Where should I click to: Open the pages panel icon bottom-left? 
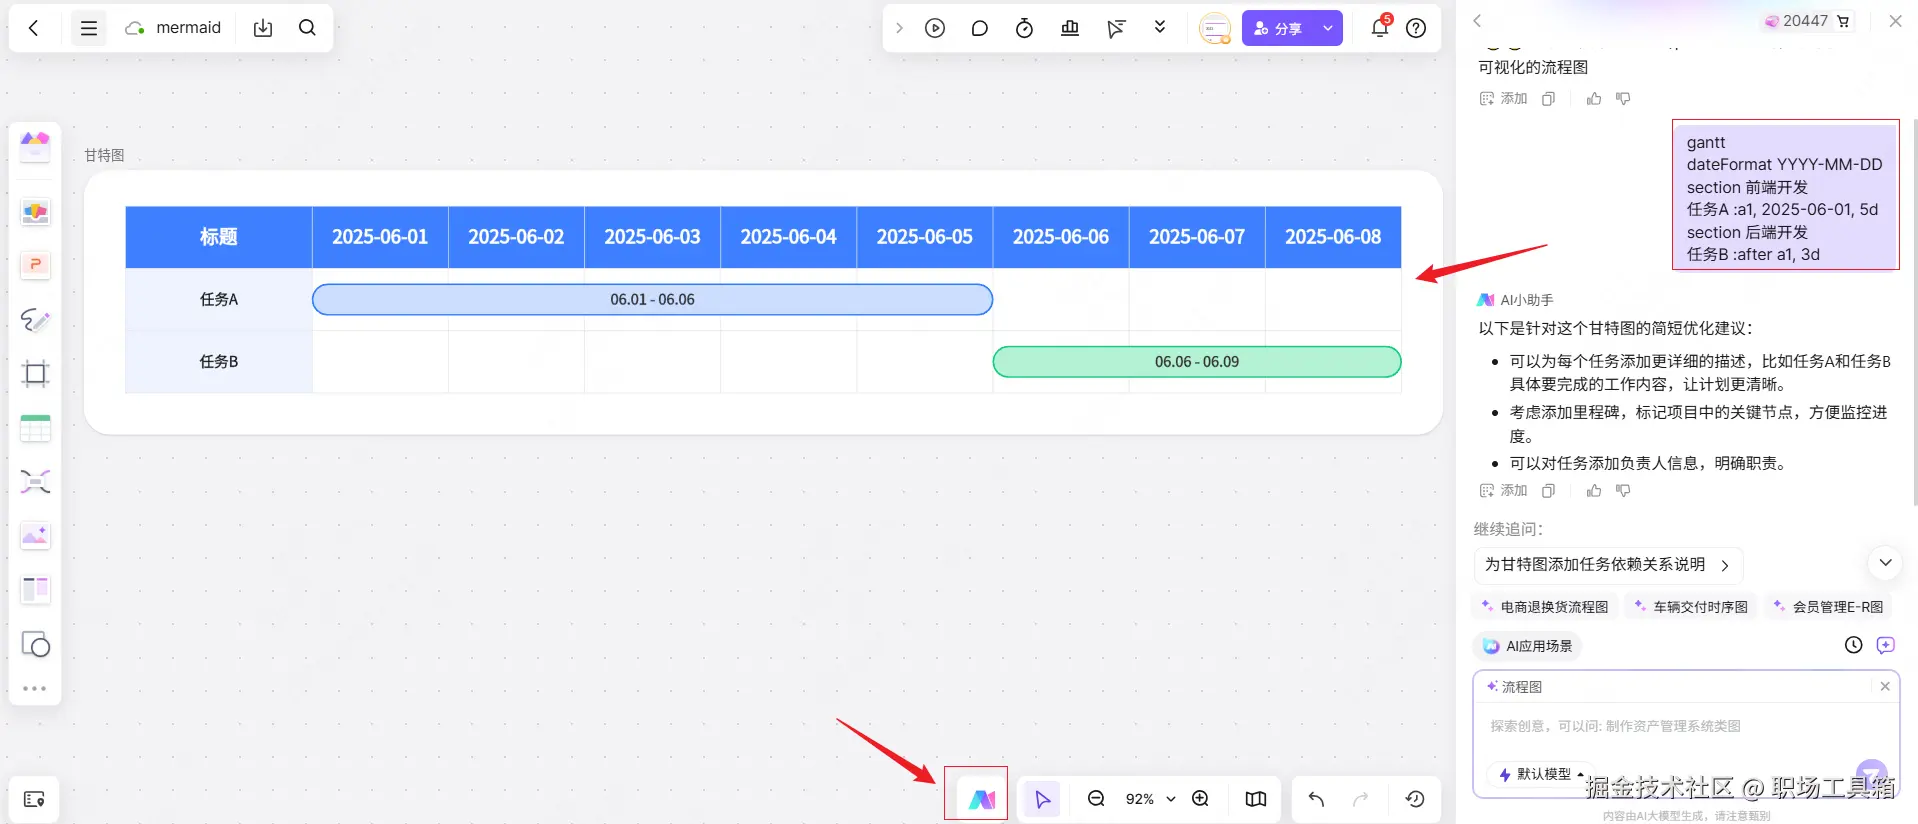click(34, 799)
